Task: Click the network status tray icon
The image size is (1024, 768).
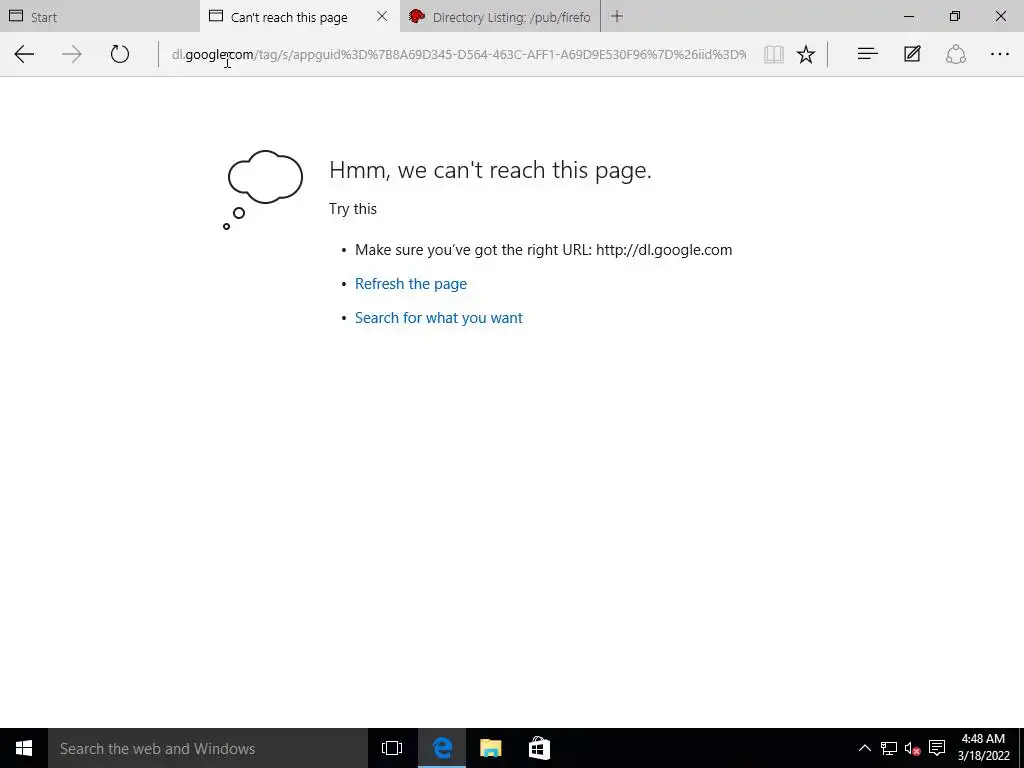Action: pyautogui.click(x=889, y=748)
